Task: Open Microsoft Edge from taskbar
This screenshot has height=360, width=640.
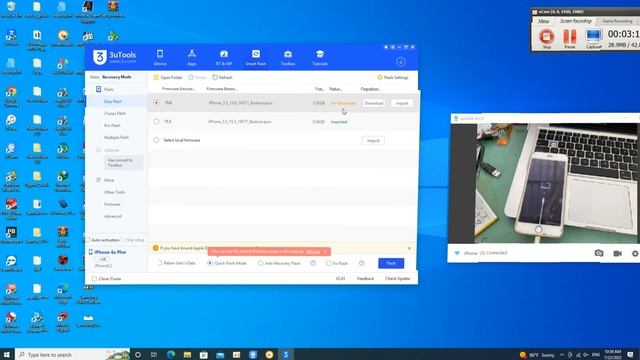Action: [x=171, y=355]
